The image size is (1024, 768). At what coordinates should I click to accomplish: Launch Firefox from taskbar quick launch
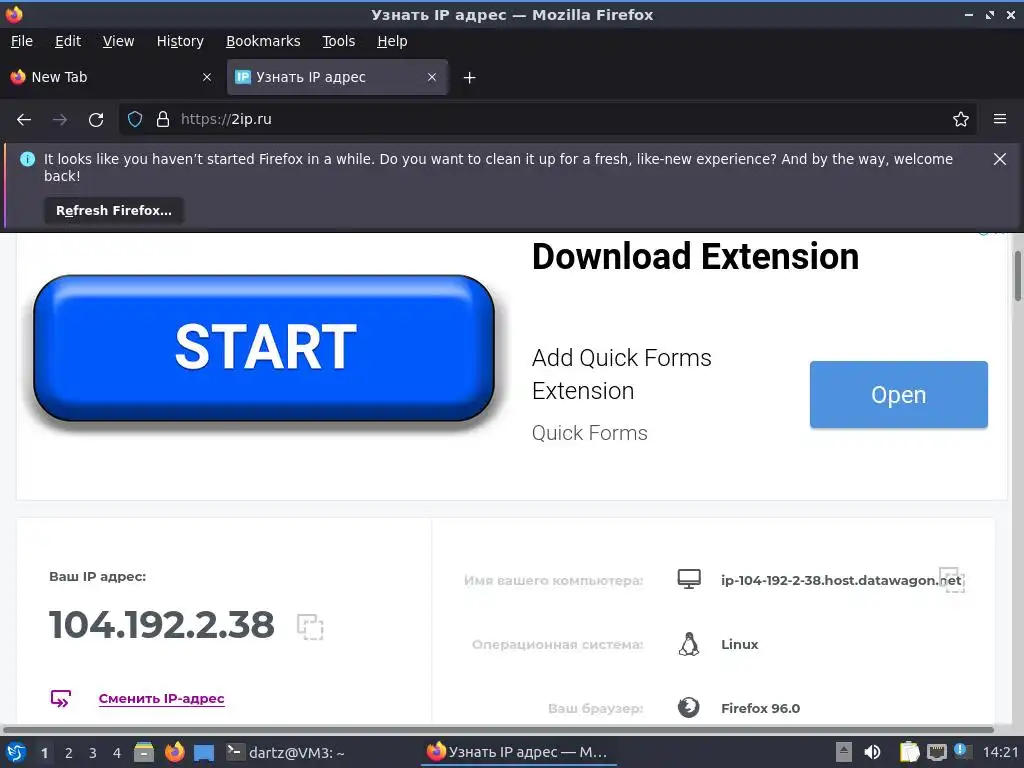(174, 752)
